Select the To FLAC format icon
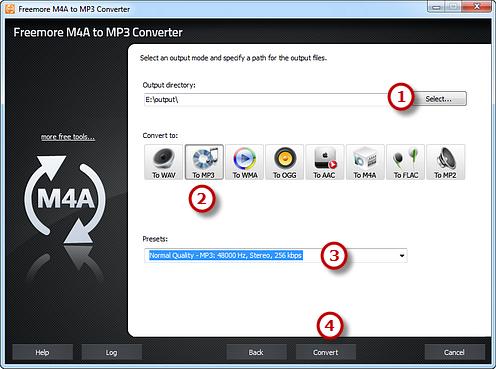The height and width of the screenshot is (369, 496). point(405,162)
